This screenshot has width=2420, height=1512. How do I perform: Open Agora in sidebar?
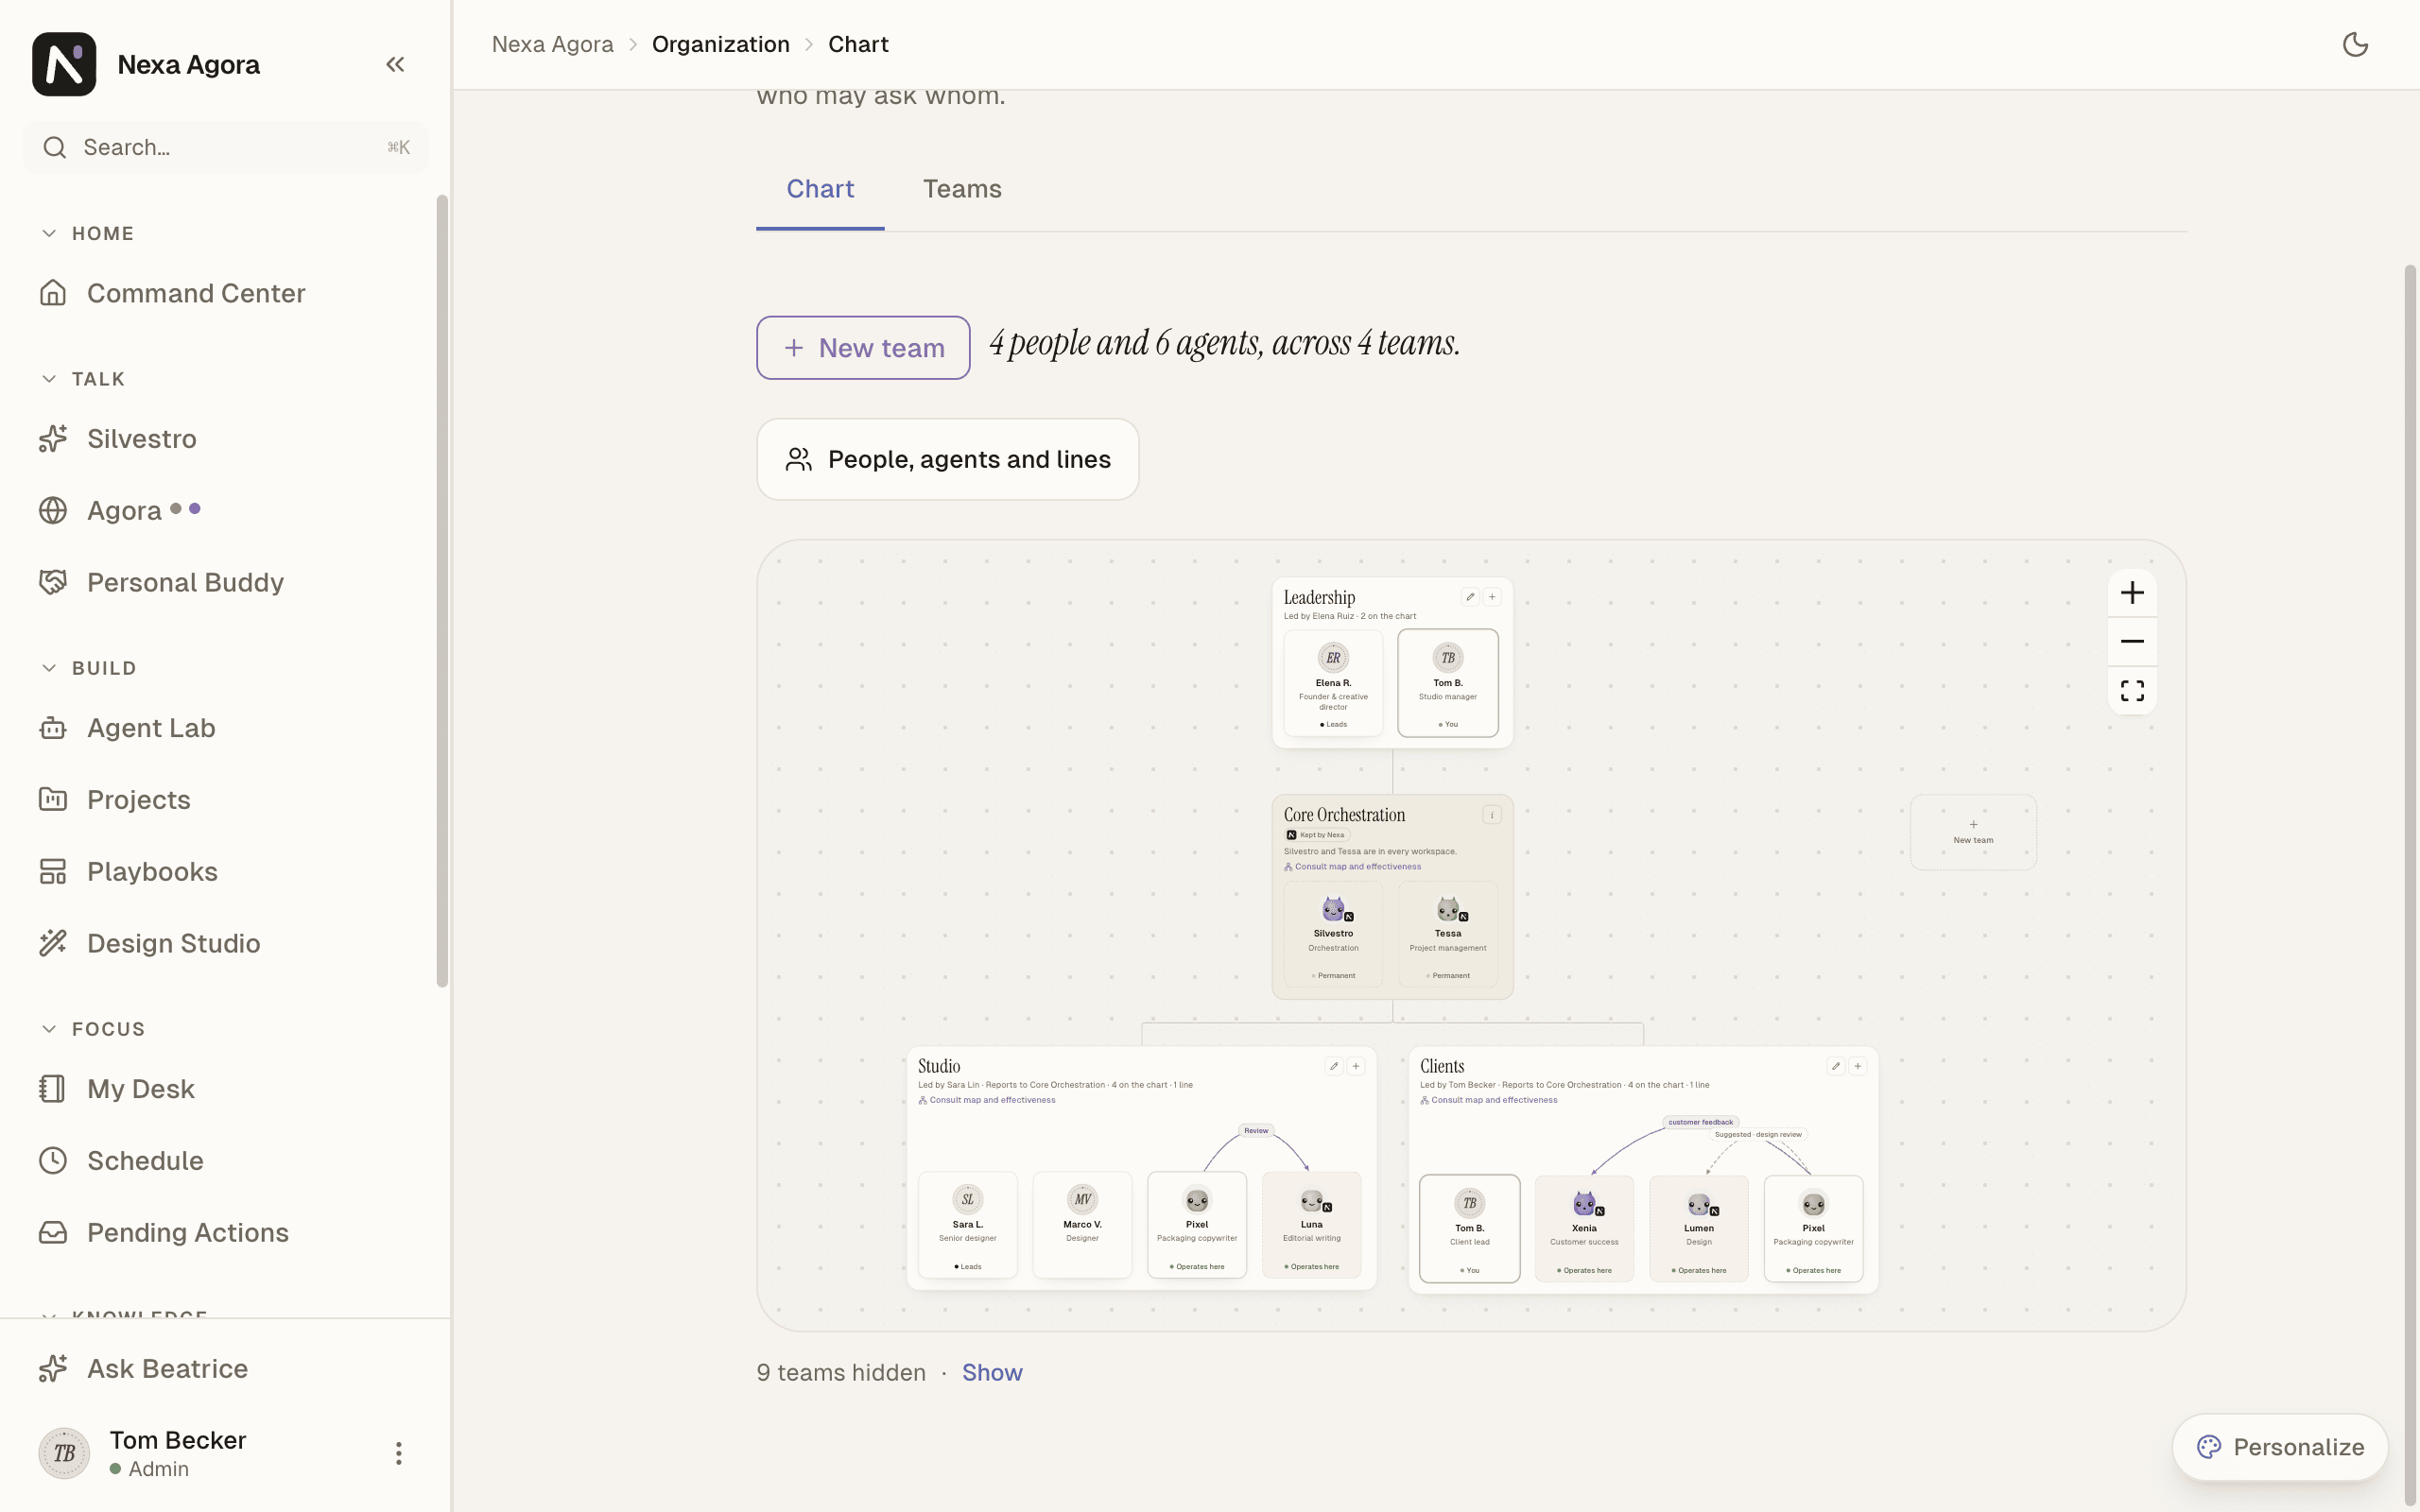[226, 511]
